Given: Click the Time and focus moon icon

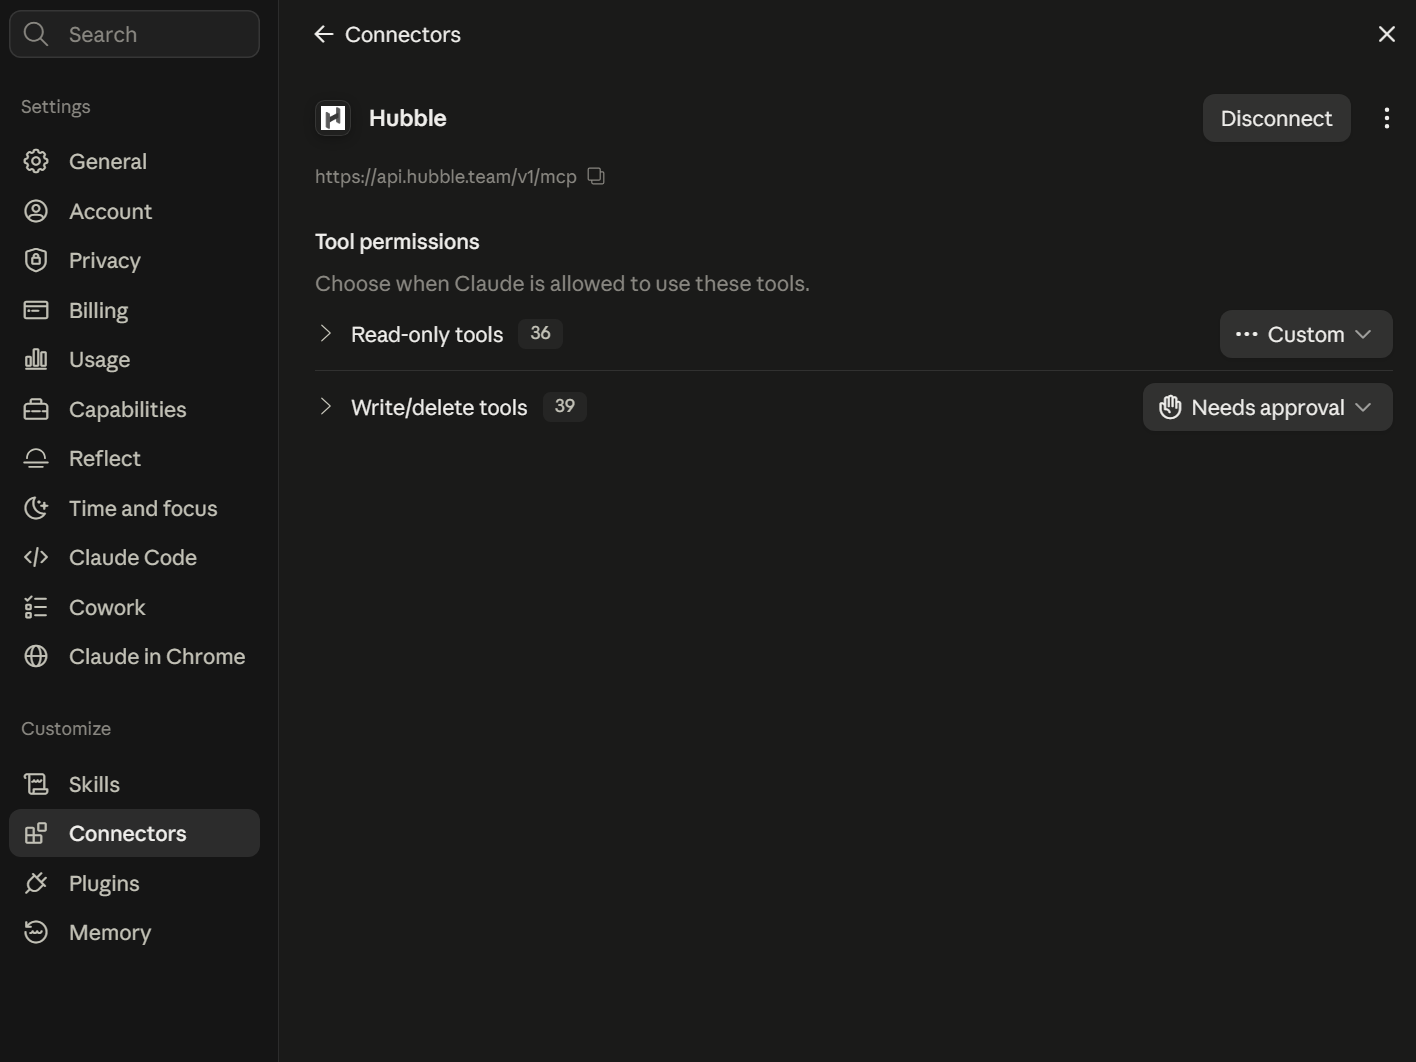Looking at the screenshot, I should 36,508.
